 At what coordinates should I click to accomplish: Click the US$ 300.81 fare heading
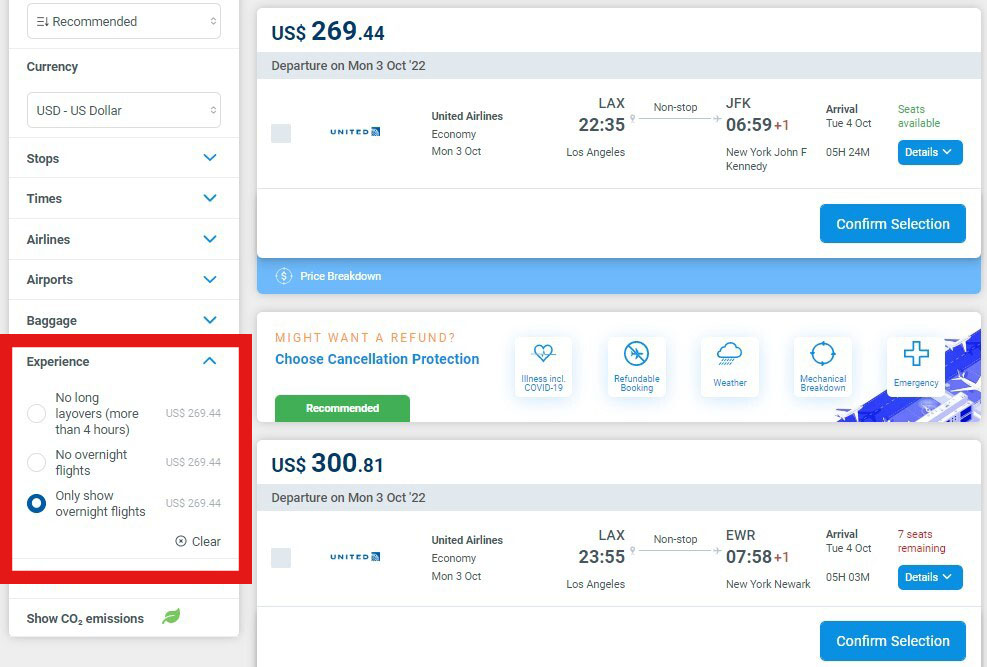(x=327, y=463)
